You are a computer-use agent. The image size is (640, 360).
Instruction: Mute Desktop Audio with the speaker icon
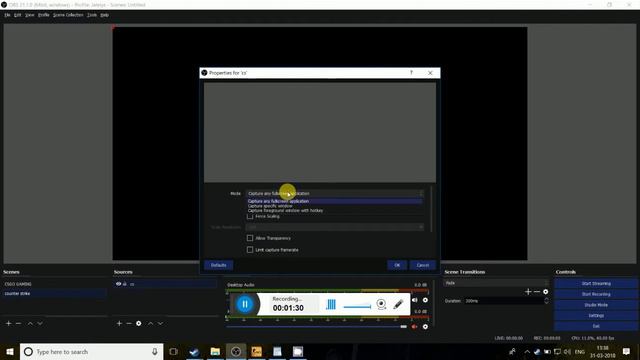pyautogui.click(x=415, y=300)
